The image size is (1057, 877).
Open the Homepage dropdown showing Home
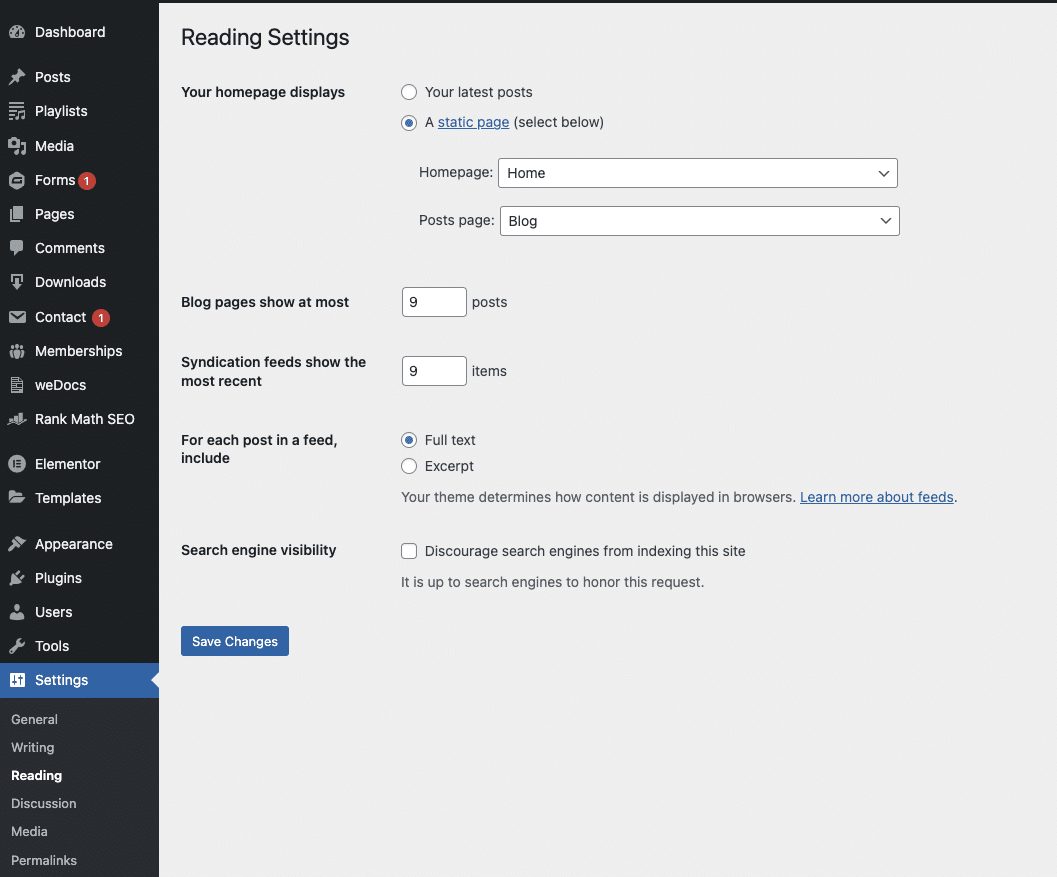pyautogui.click(x=698, y=173)
